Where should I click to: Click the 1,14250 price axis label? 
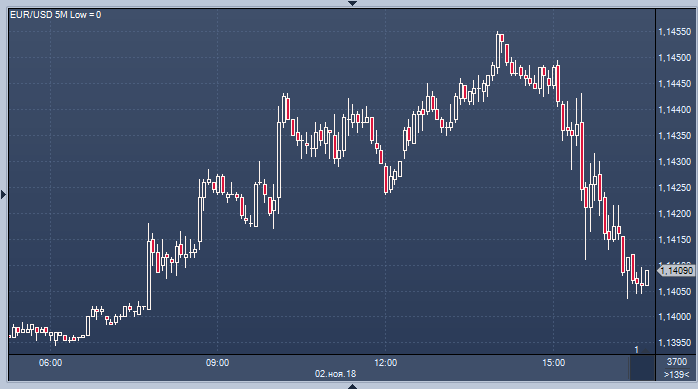coord(675,188)
